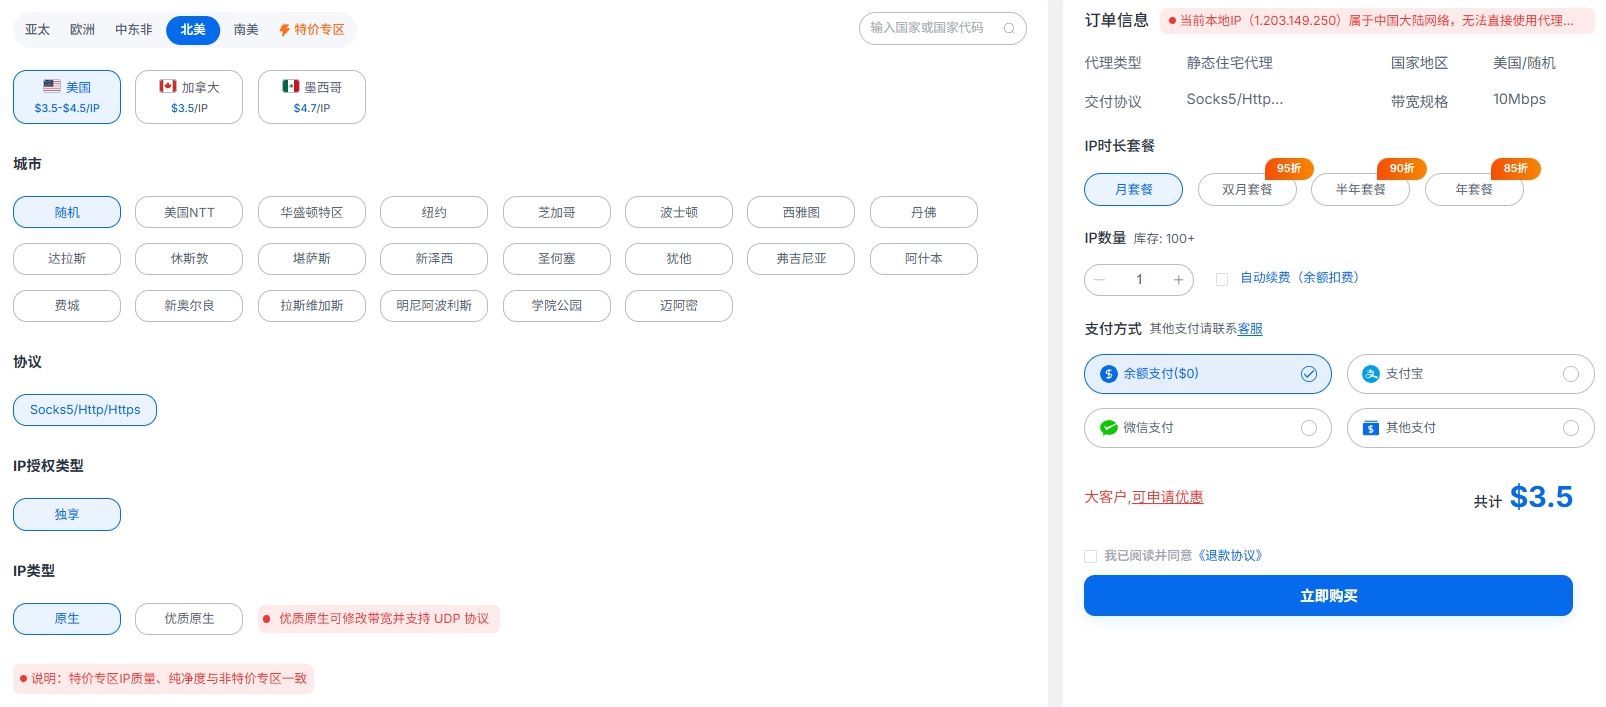1606x707 pixels.
Task: Choose the 美国 country card
Action: 67,97
